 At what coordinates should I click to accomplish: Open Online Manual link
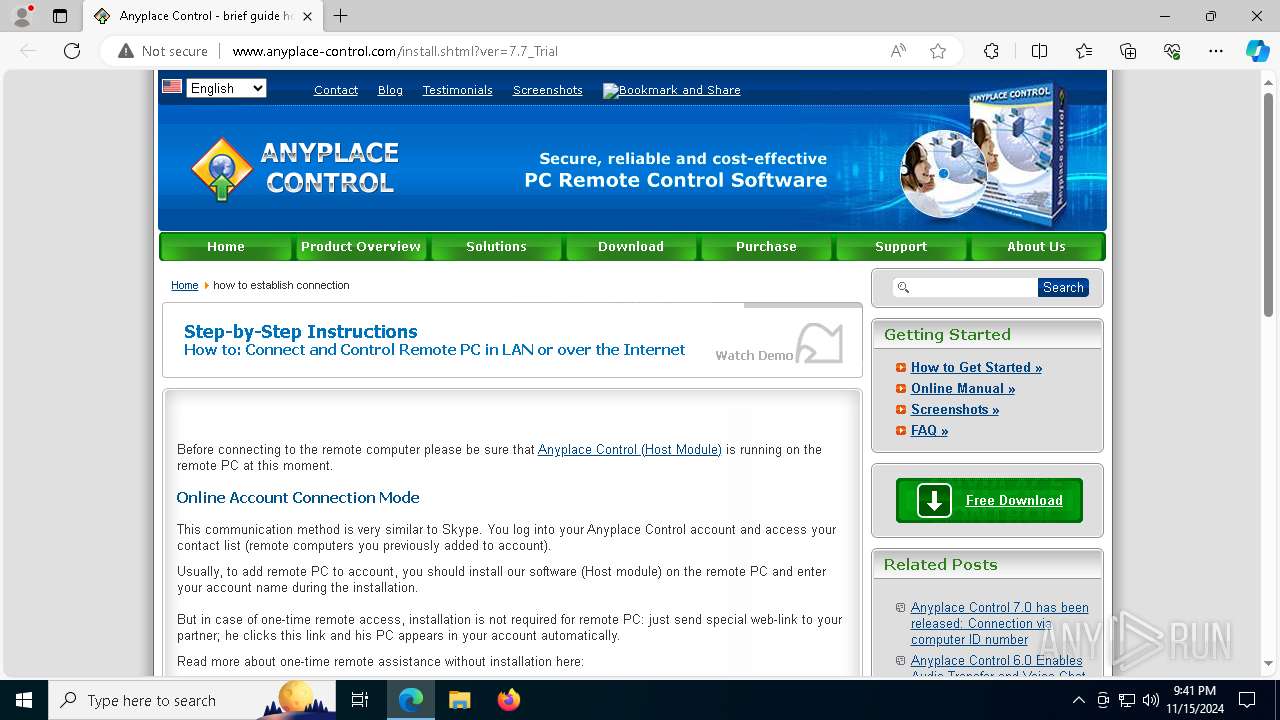coord(963,388)
